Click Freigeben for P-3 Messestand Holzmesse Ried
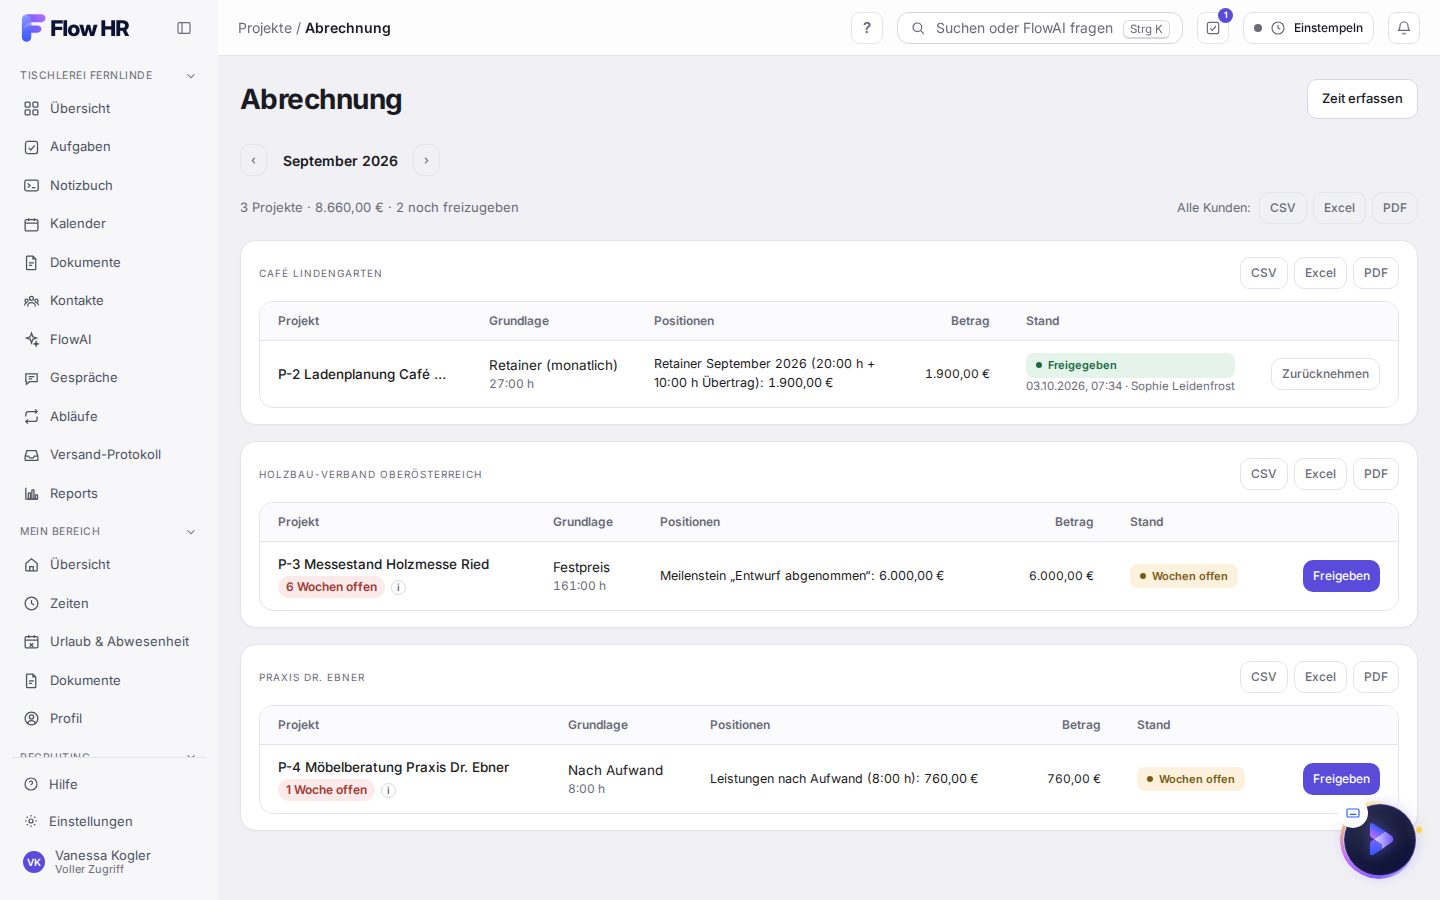Image resolution: width=1440 pixels, height=900 pixels. 1341,576
